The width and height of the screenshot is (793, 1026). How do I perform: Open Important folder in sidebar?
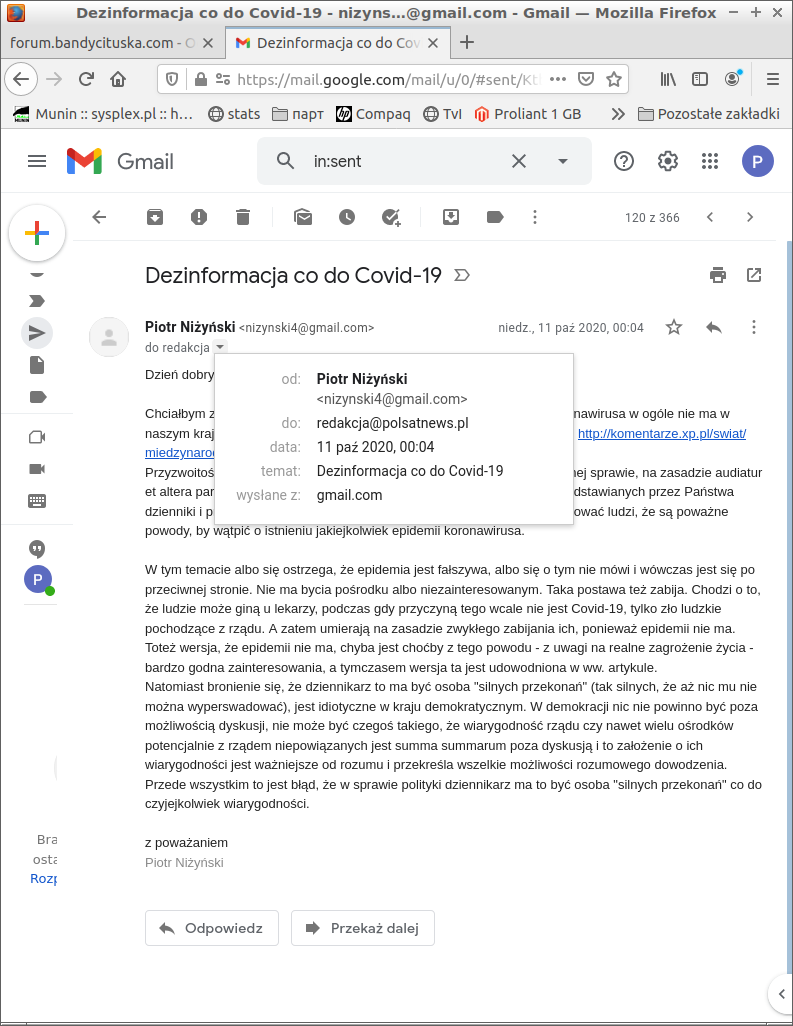(37, 301)
